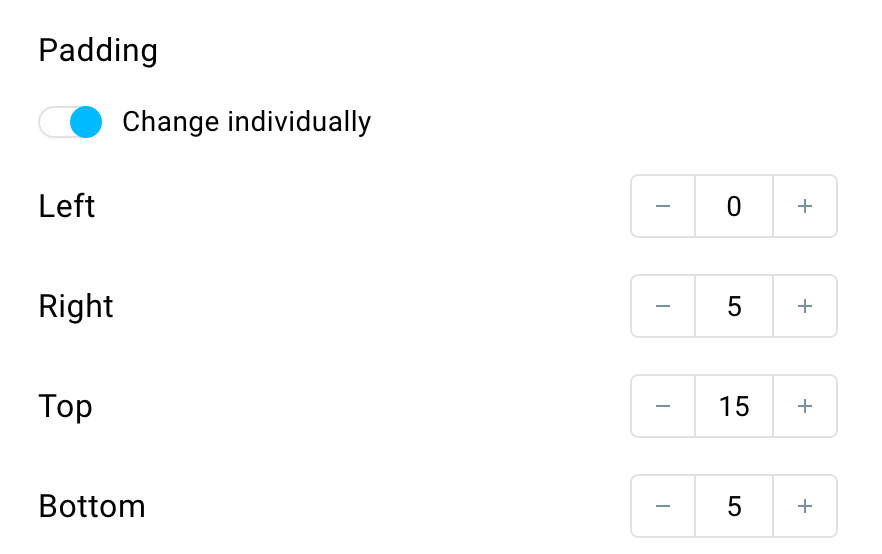Click the Bottom label
The height and width of the screenshot is (554, 882).
[x=92, y=506]
